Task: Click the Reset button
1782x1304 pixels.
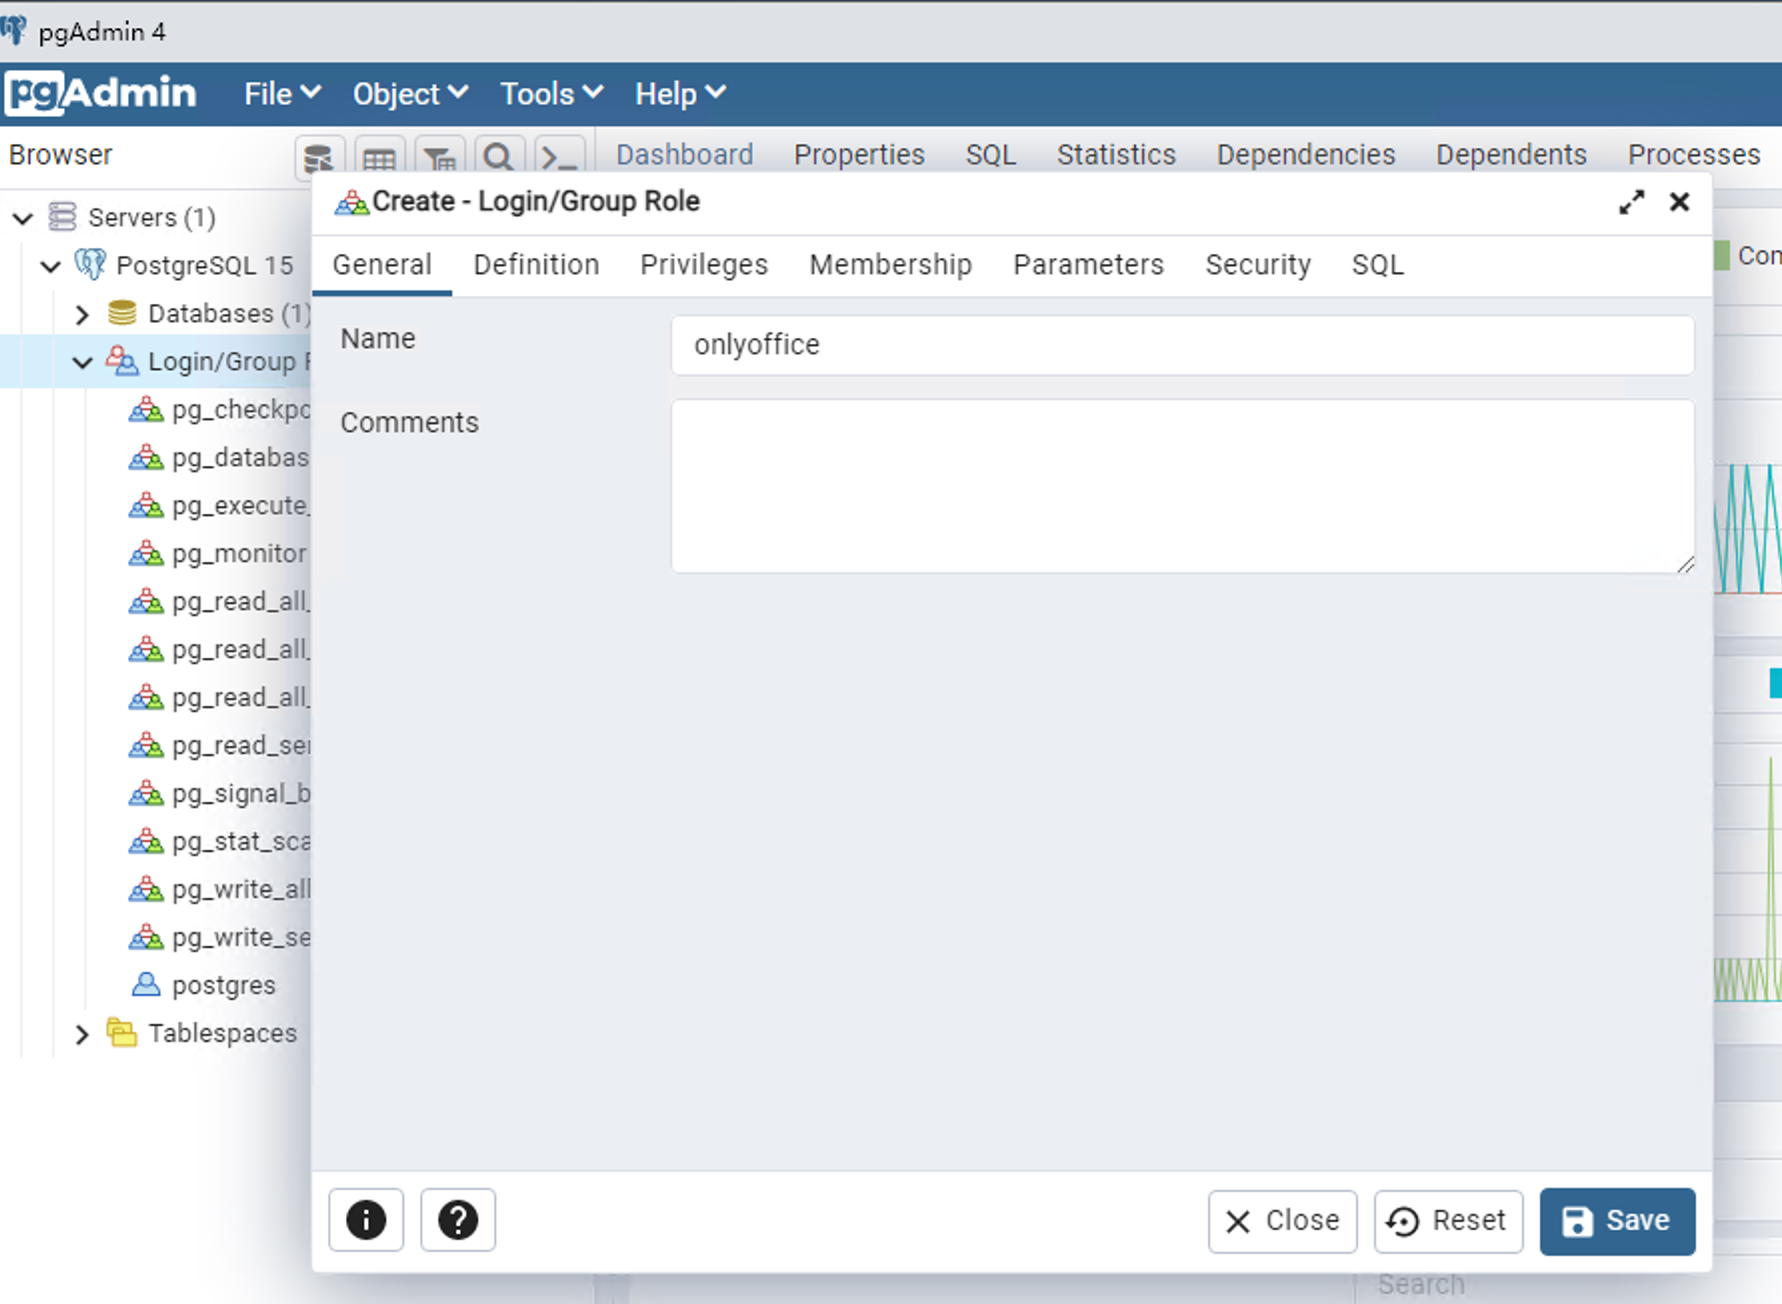Action: 1448,1221
